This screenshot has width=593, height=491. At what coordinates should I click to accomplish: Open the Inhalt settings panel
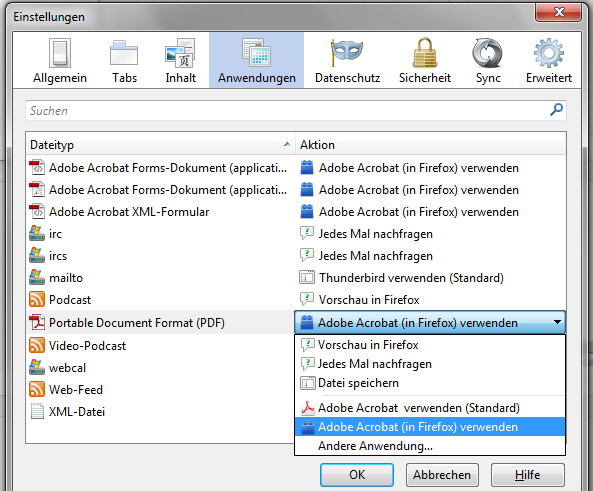[180, 61]
